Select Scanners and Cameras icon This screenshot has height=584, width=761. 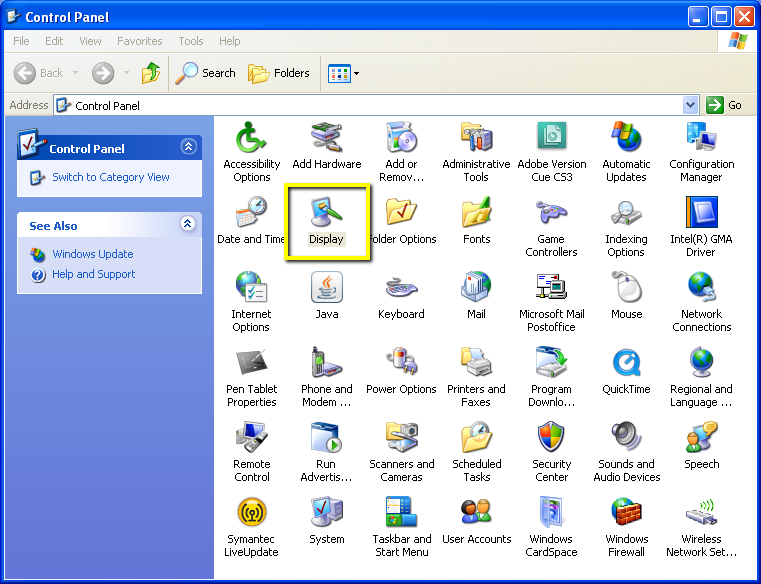[401, 437]
